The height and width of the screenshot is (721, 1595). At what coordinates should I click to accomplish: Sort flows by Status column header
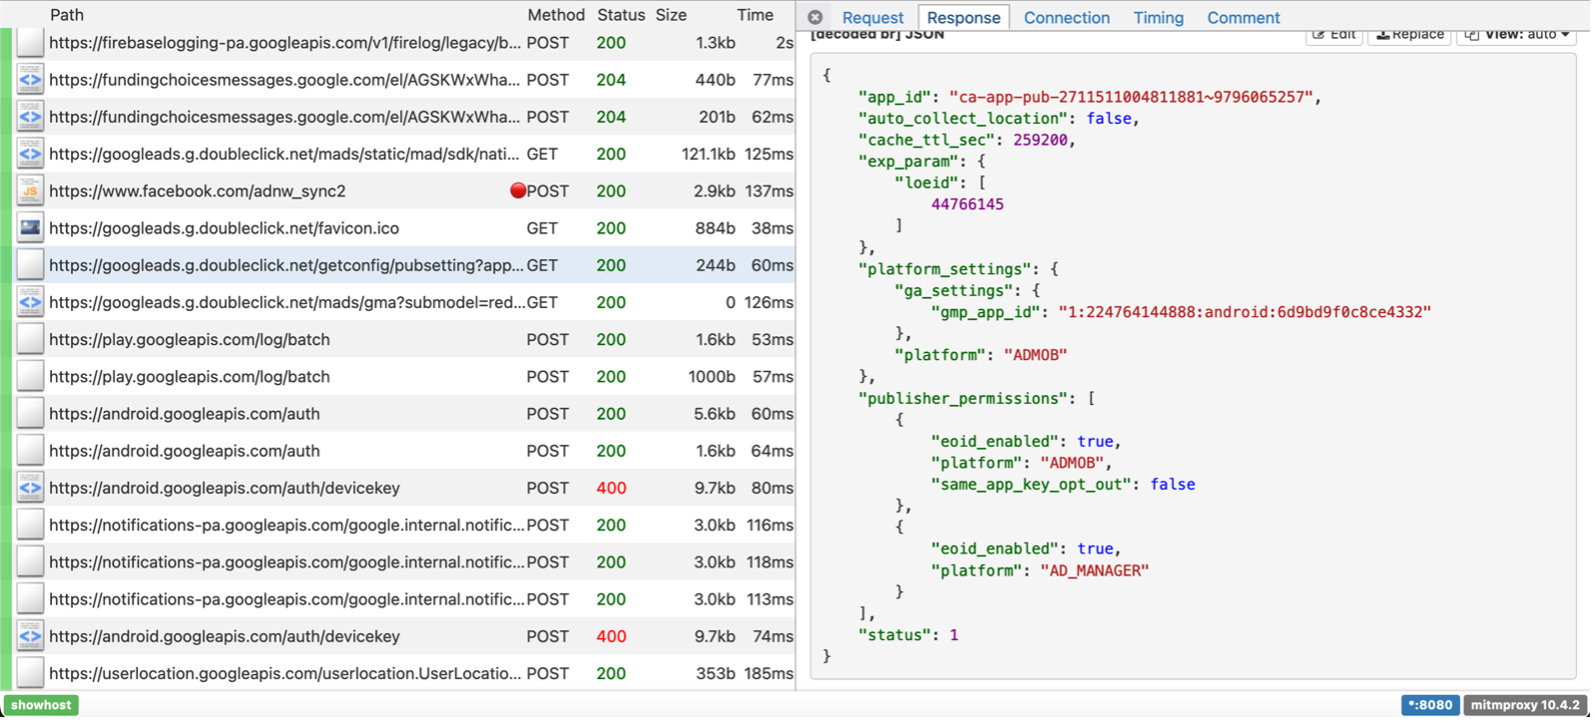[621, 15]
